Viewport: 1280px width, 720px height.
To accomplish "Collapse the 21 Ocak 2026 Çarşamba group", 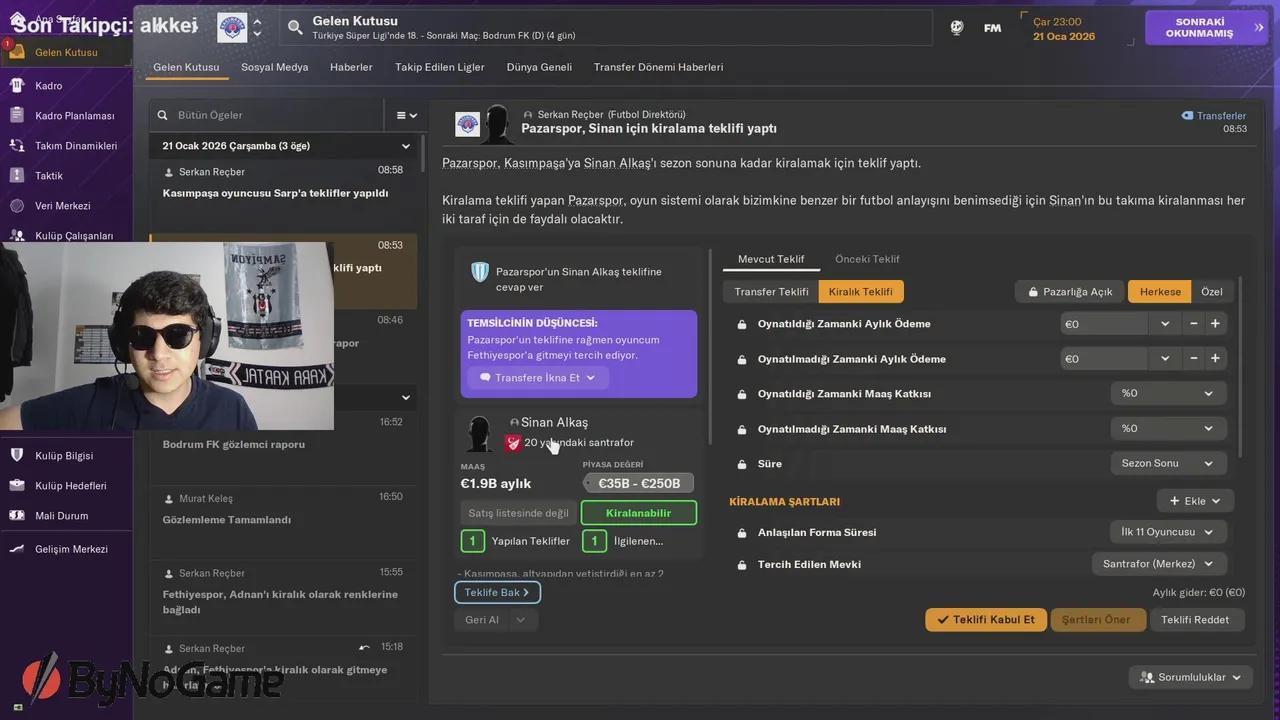I will 406,146.
